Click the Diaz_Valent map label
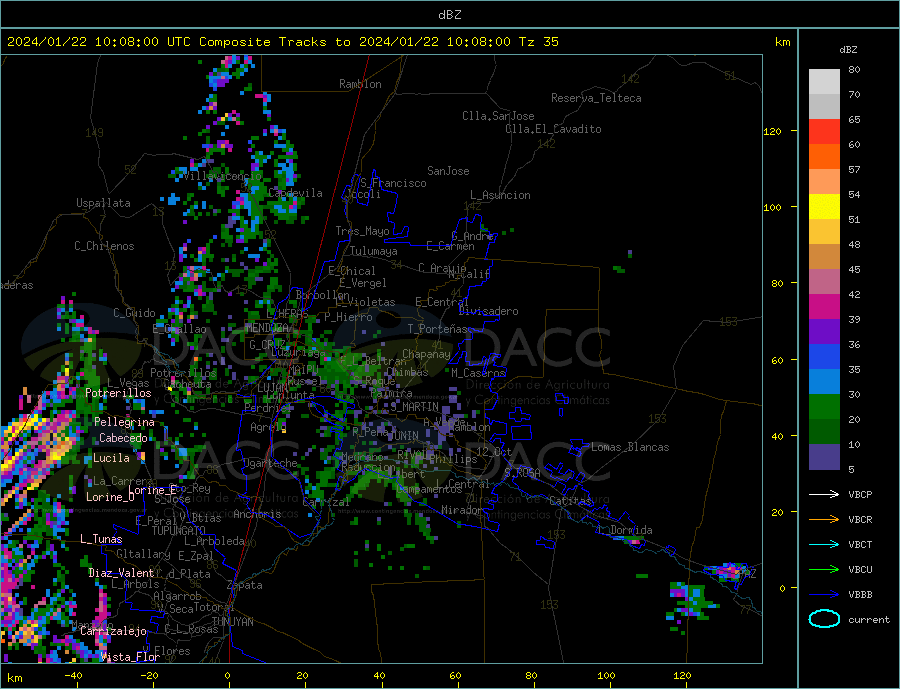Screen dimensions: 900x689 (121, 573)
